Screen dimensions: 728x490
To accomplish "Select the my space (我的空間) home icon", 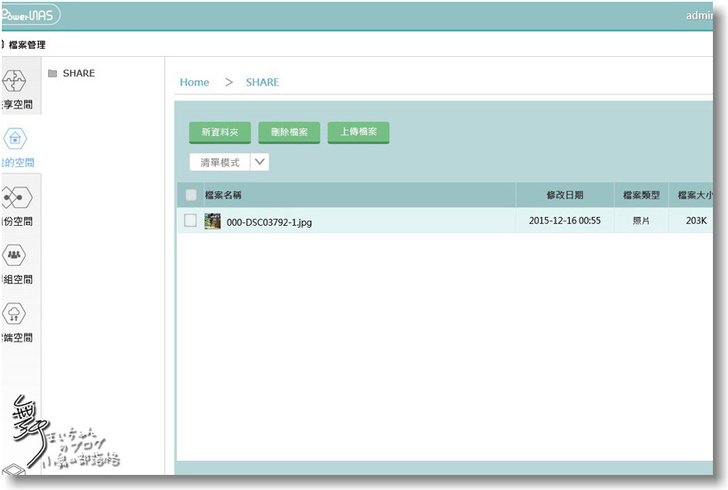I will pyautogui.click(x=18, y=139).
